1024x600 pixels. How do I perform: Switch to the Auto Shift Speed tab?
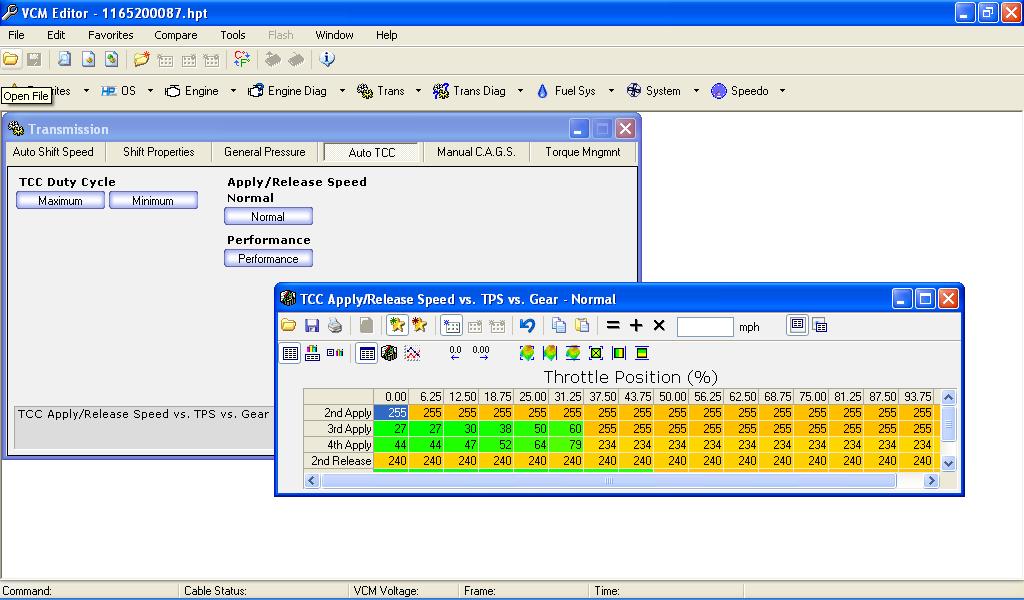coord(53,152)
